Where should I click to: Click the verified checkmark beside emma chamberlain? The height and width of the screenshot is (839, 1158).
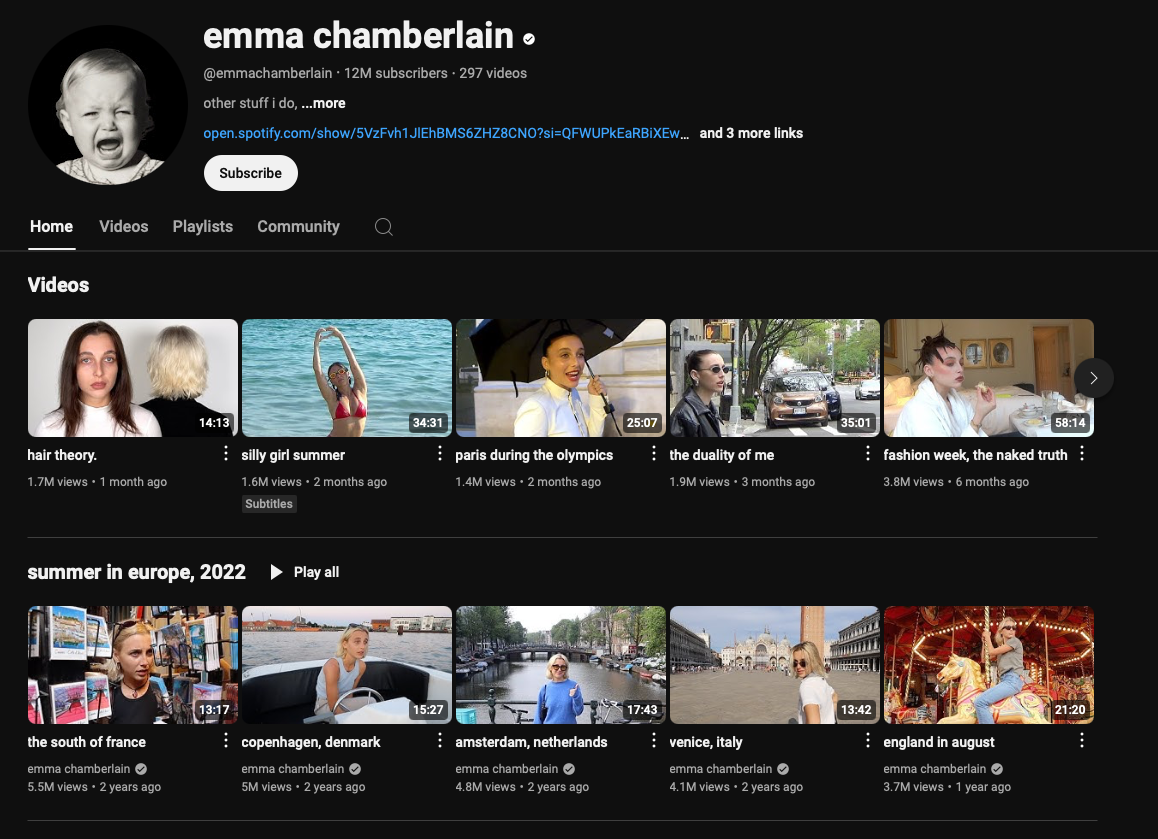pyautogui.click(x=529, y=38)
